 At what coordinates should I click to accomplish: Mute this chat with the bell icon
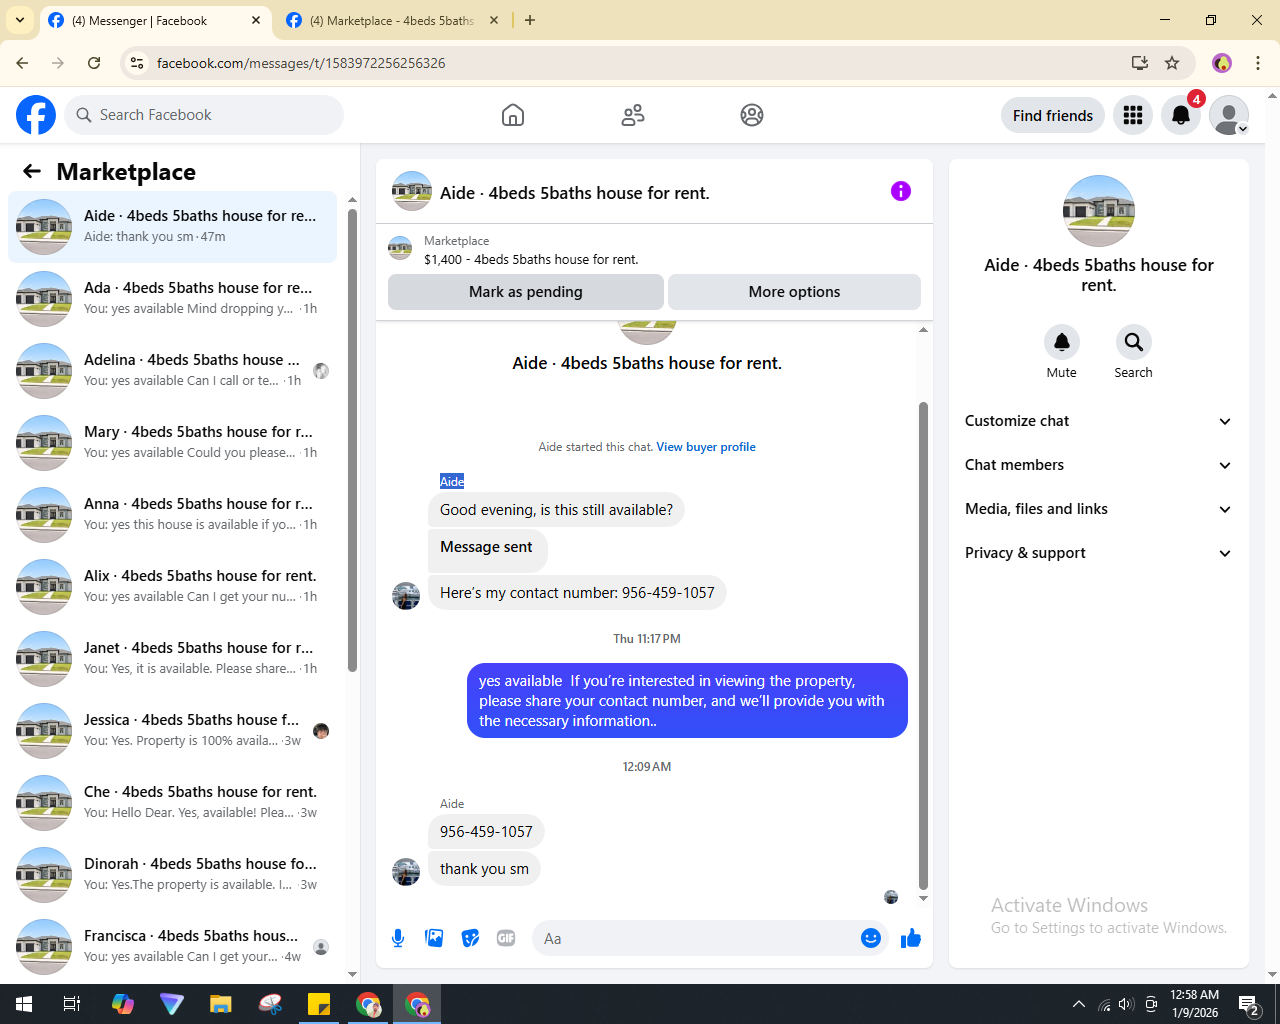(x=1062, y=342)
